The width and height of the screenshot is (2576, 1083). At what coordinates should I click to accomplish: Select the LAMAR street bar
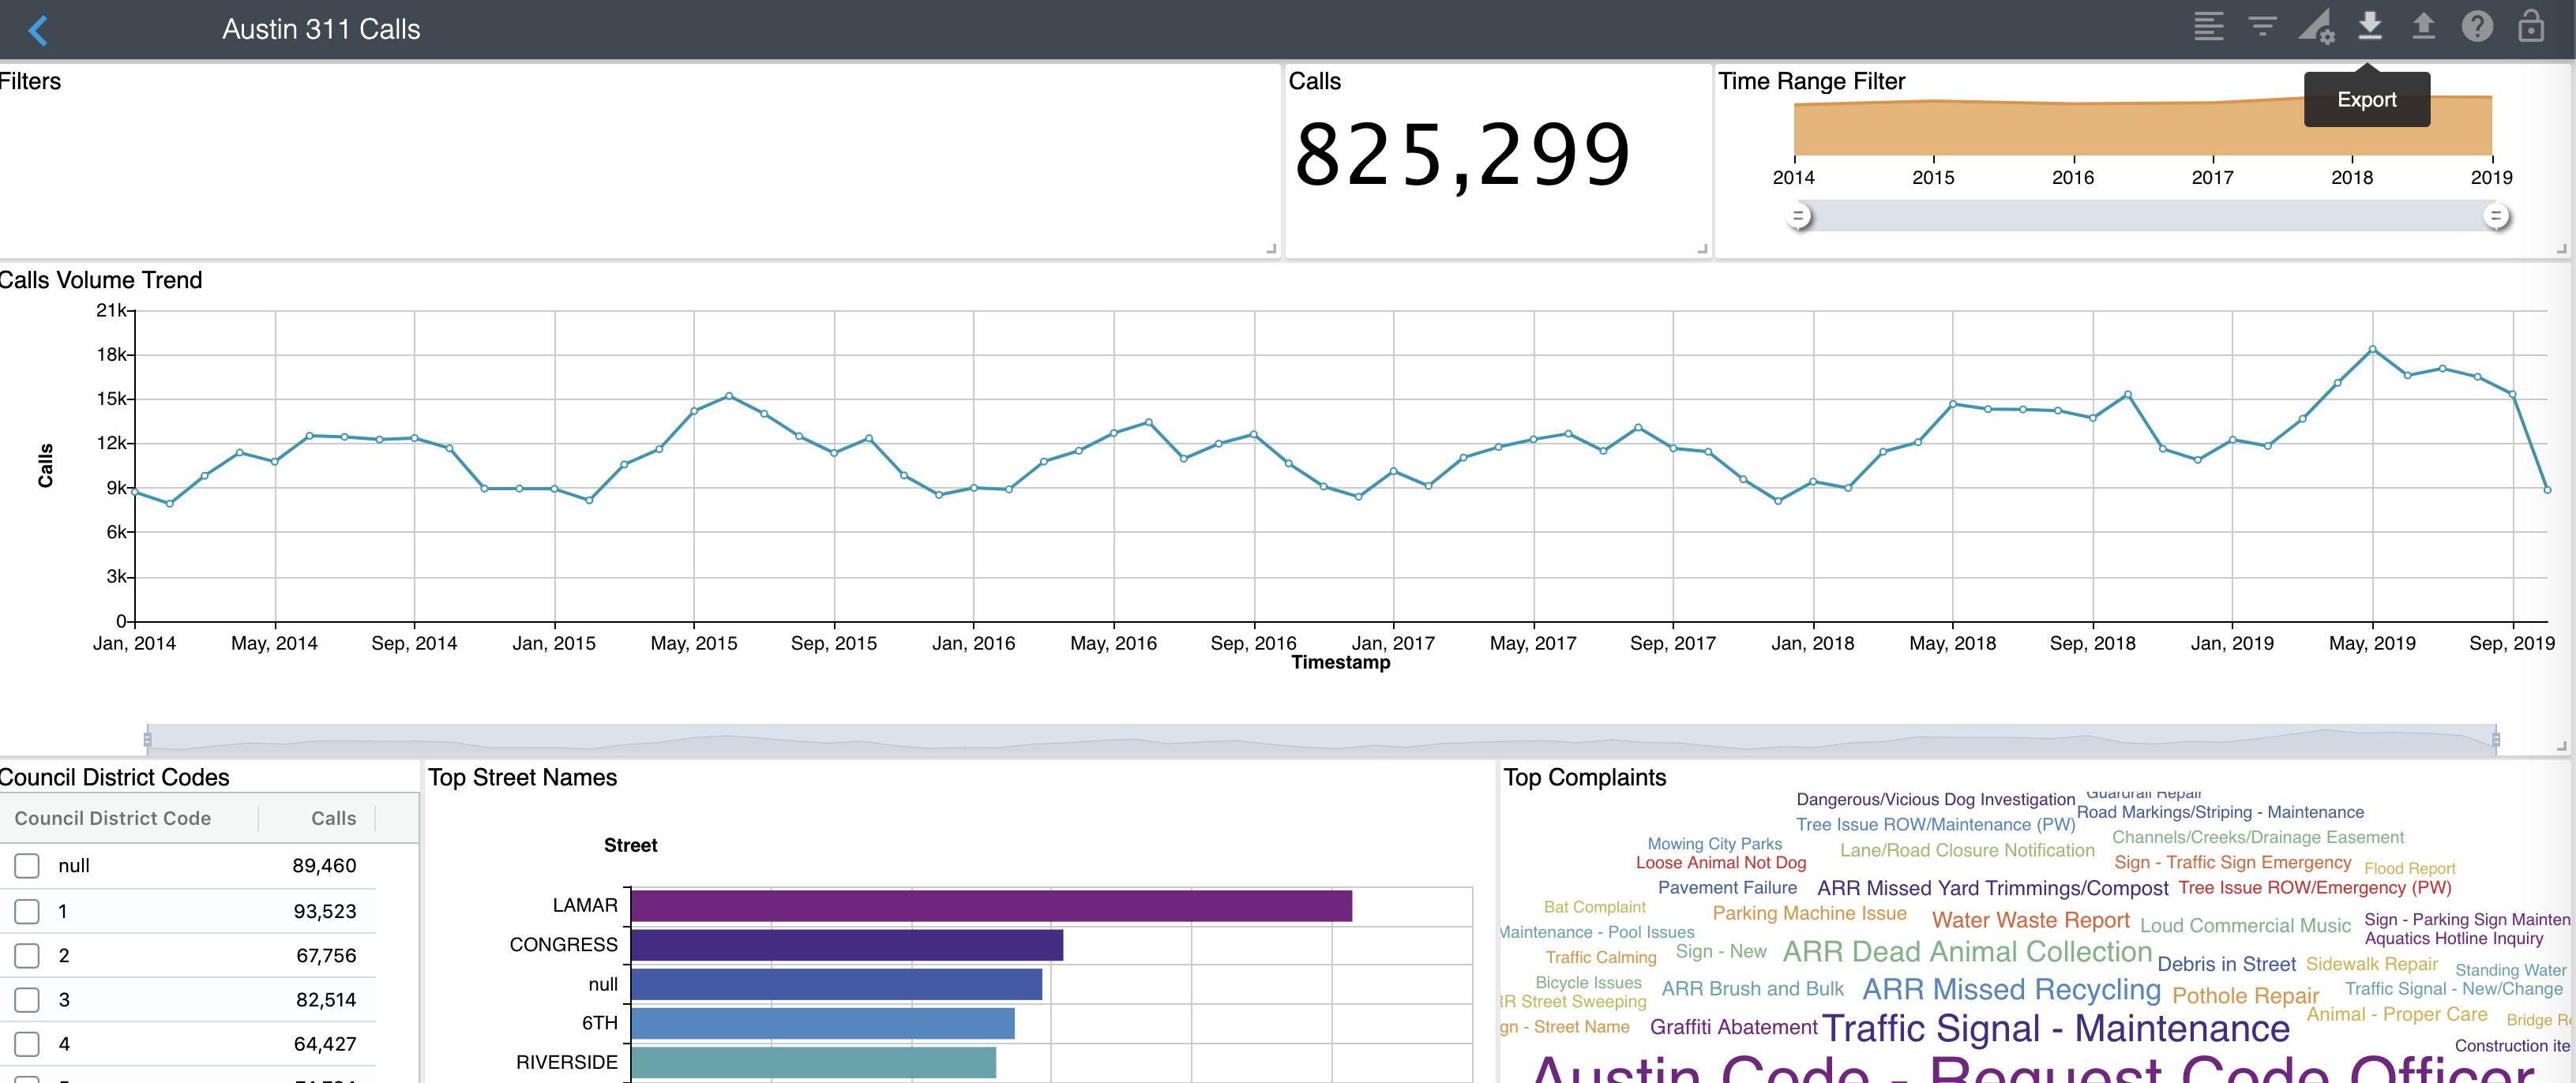(x=991, y=906)
